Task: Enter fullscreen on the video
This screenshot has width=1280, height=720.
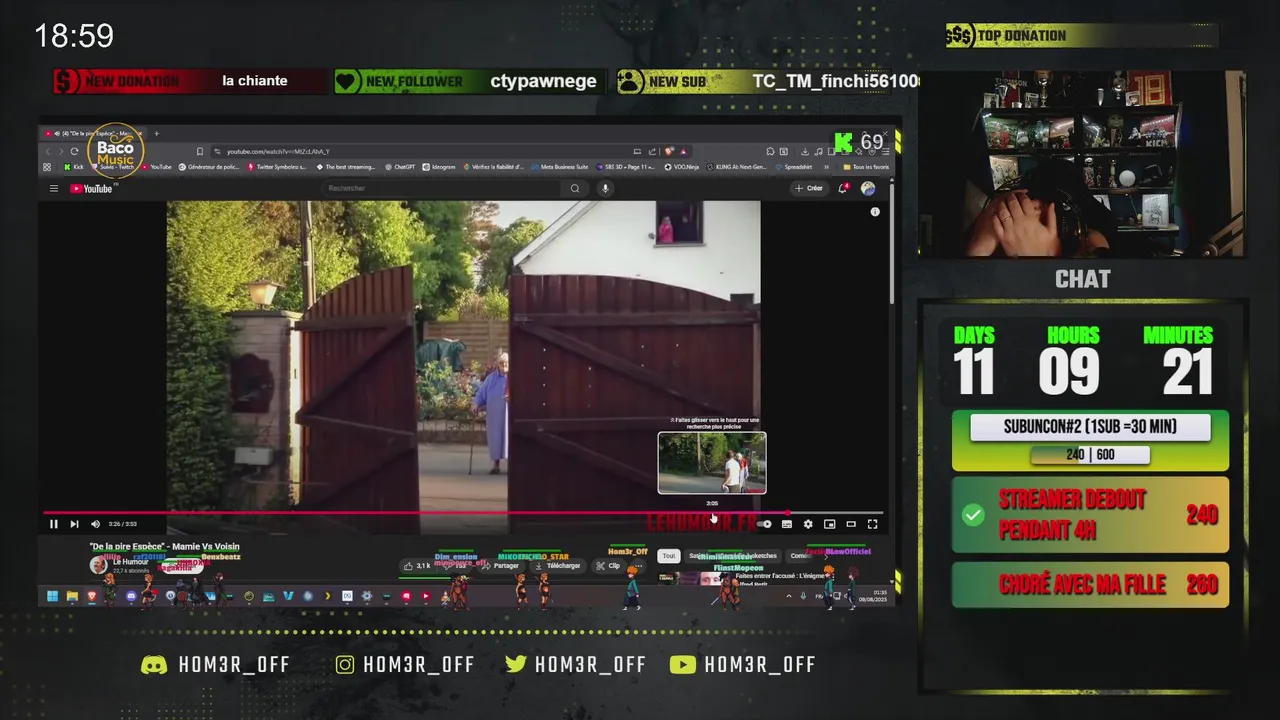Action: (x=872, y=524)
